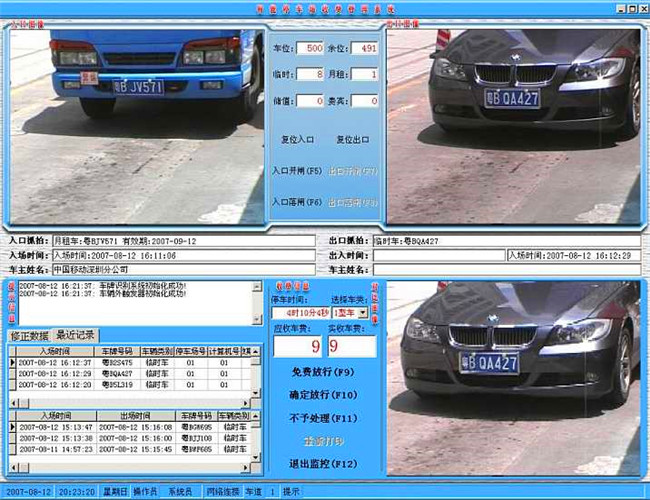Image resolution: width=650 pixels, height=500 pixels.
Task: Click 计算机号 column header
Action: pyautogui.click(x=224, y=352)
